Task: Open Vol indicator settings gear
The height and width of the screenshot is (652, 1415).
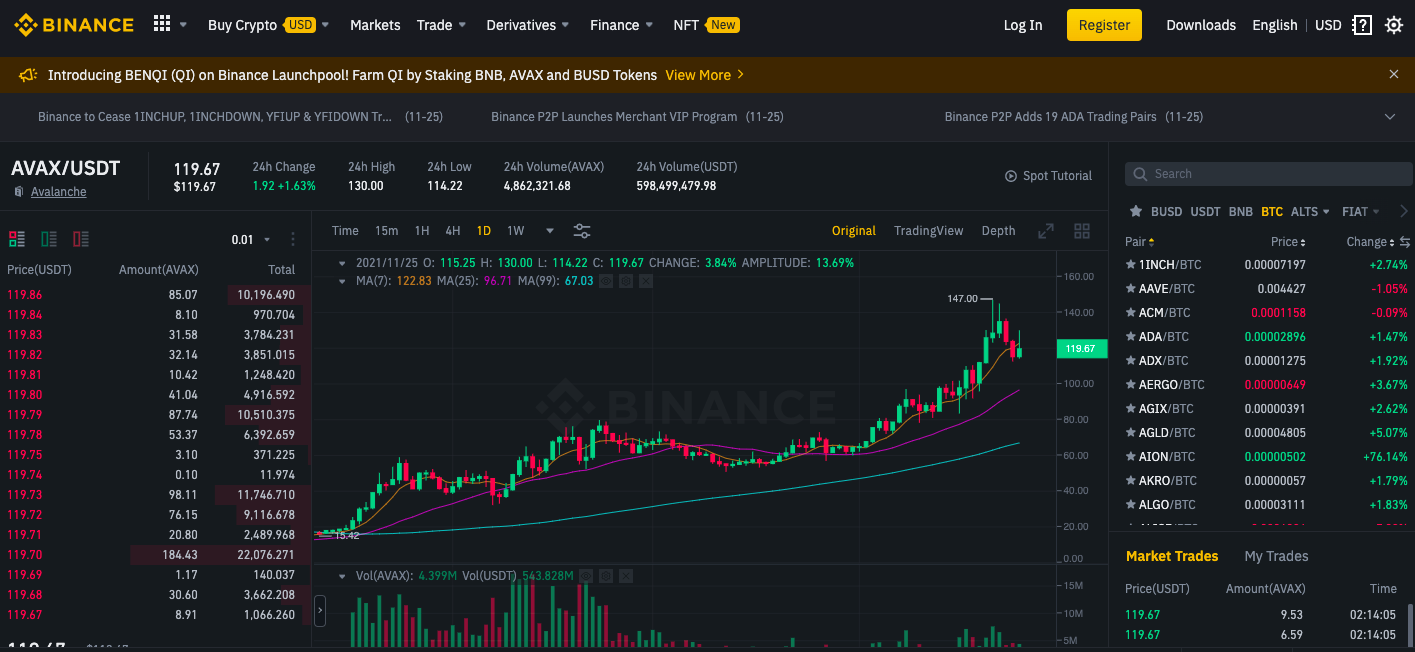Action: click(x=606, y=576)
